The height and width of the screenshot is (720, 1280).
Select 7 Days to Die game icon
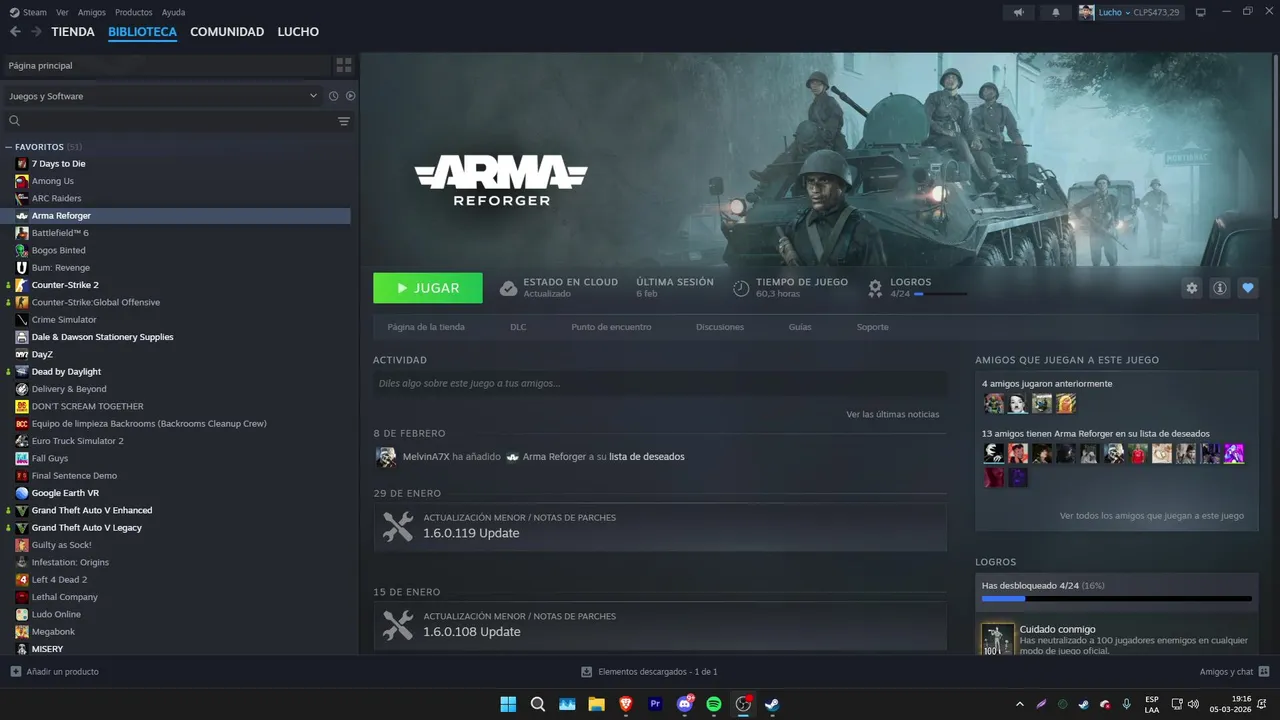point(22,163)
